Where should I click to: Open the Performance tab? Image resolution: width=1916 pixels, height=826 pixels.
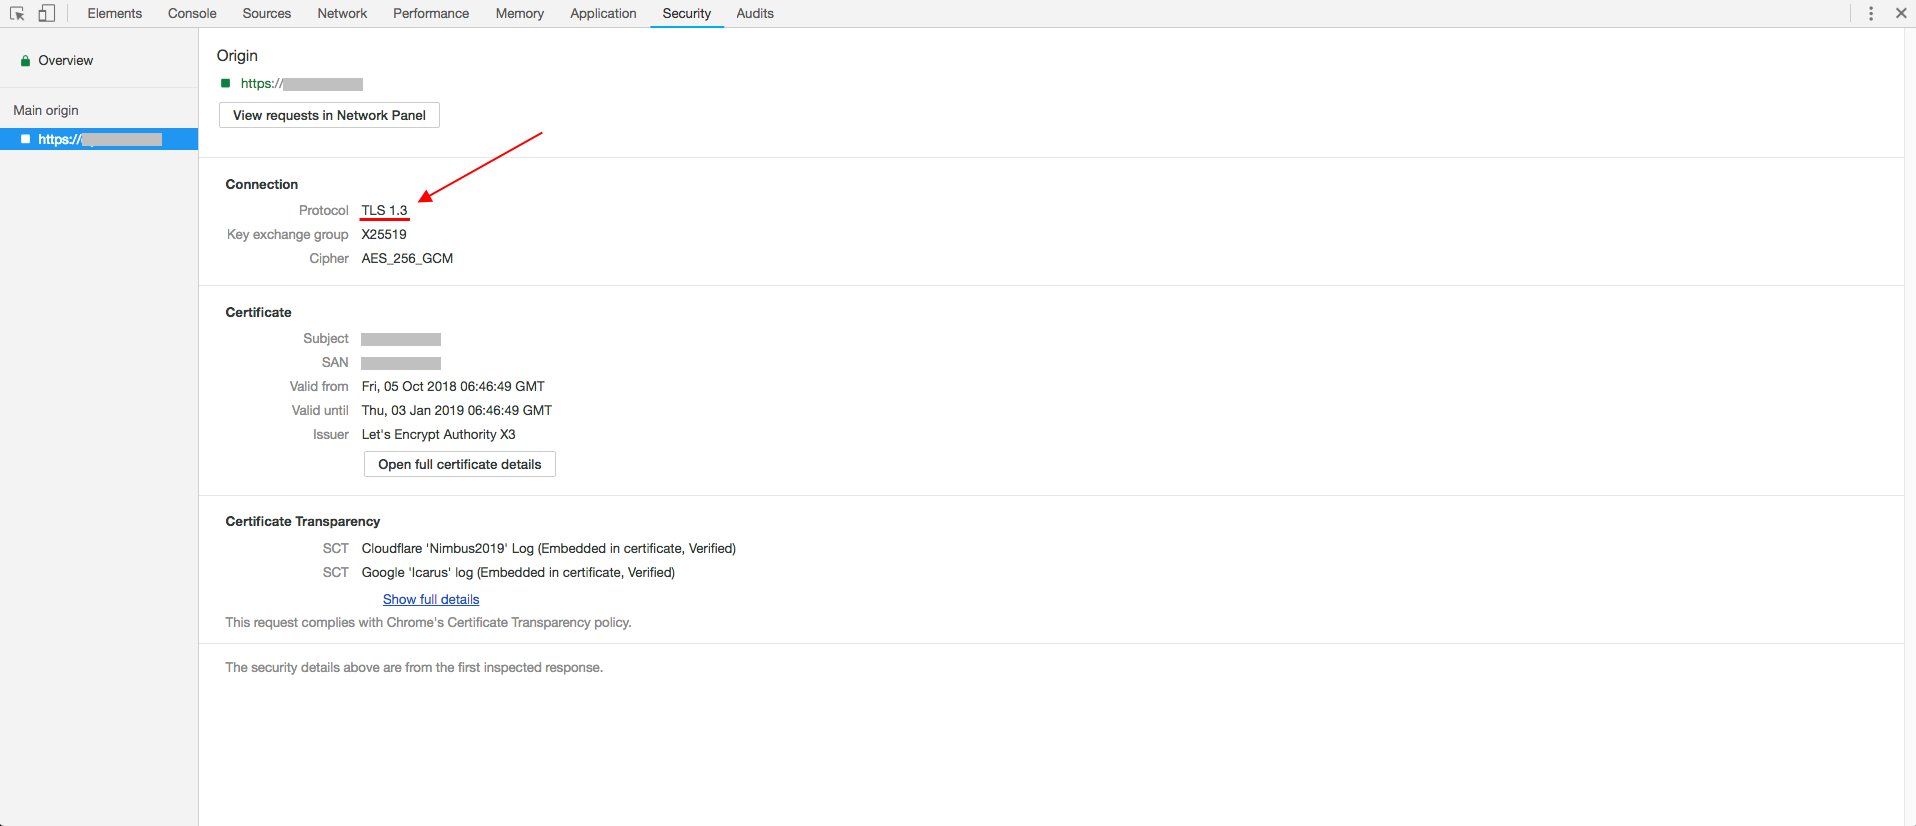pos(431,13)
